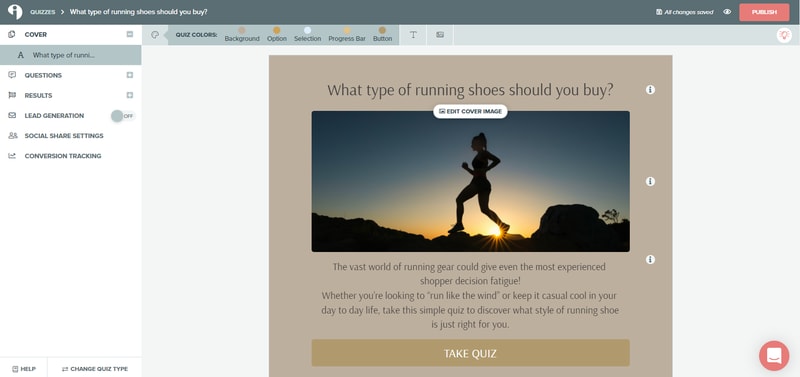Open the font text settings icon
Viewport: 800px width, 377px height.
point(413,35)
